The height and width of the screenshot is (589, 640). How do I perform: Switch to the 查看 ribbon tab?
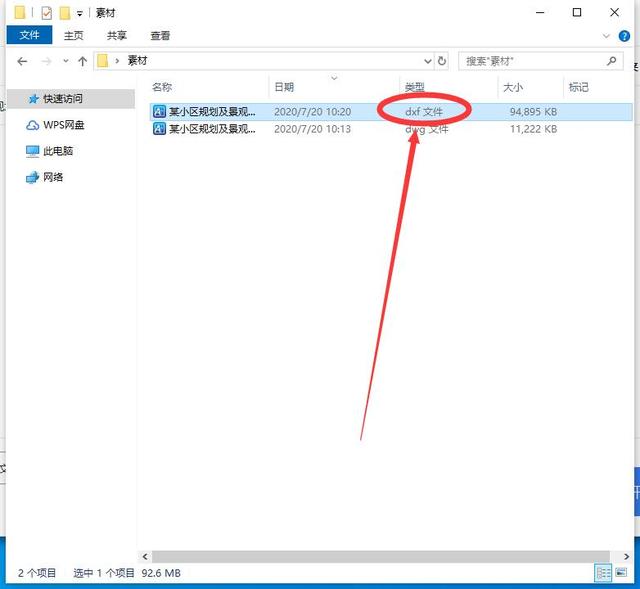click(x=160, y=36)
